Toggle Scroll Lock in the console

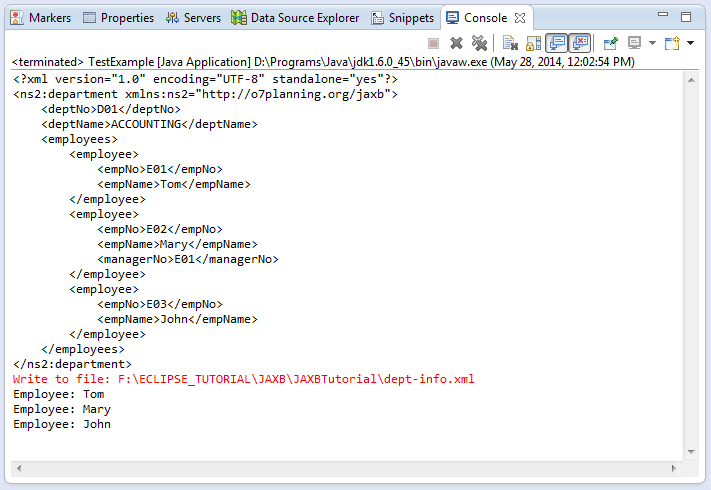point(533,44)
